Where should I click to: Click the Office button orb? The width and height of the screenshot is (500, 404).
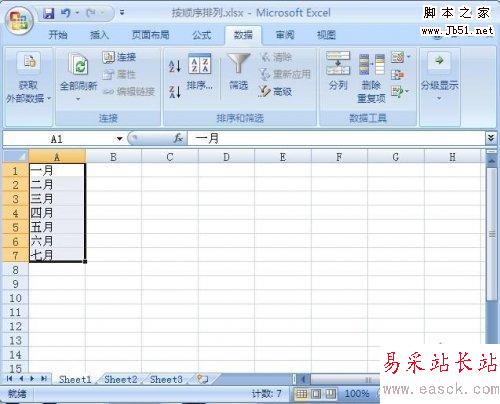tap(19, 21)
